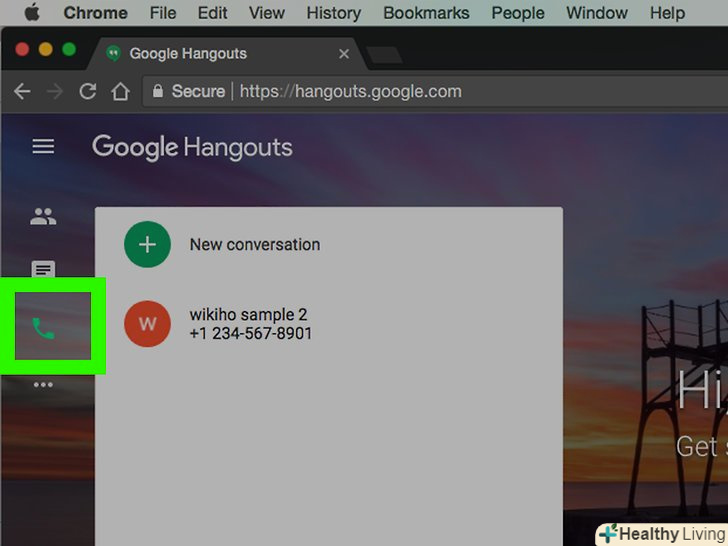Click the New conversation label
The image size is (728, 546).
(255, 245)
